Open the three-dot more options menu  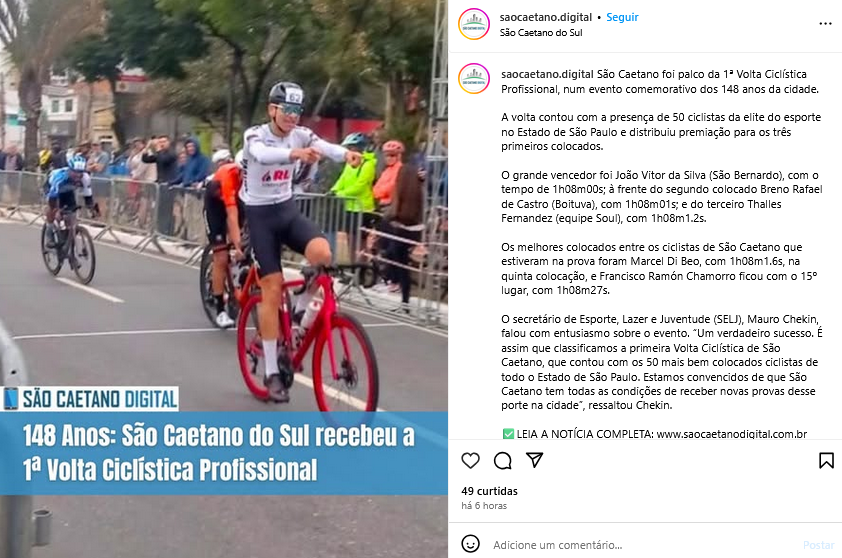[825, 24]
